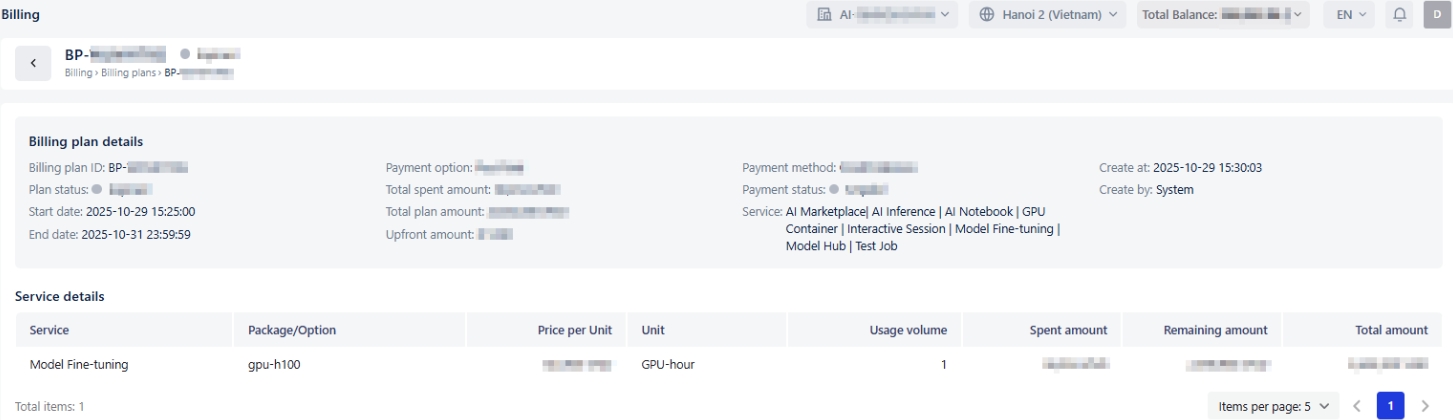Go to the previous page arrow
The width and height of the screenshot is (1453, 420).
click(x=1357, y=406)
